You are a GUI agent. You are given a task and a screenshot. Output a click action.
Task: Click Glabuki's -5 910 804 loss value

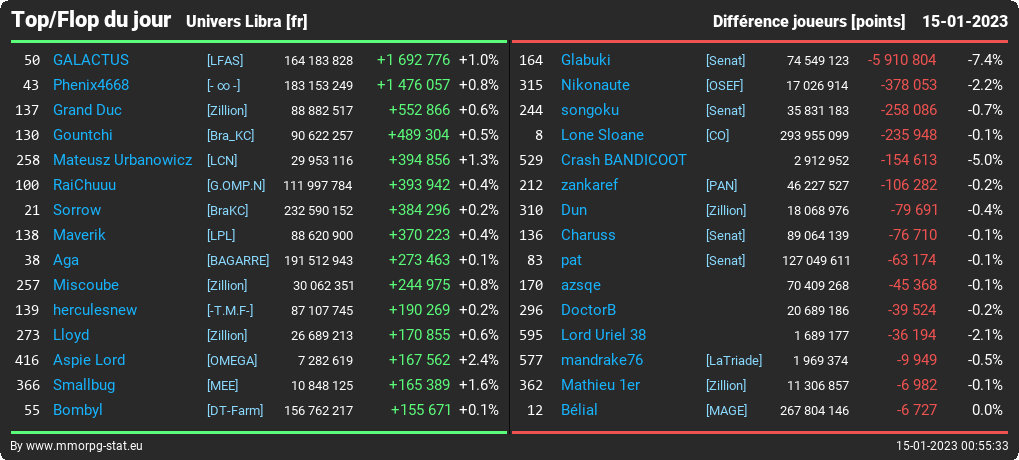[x=901, y=60]
